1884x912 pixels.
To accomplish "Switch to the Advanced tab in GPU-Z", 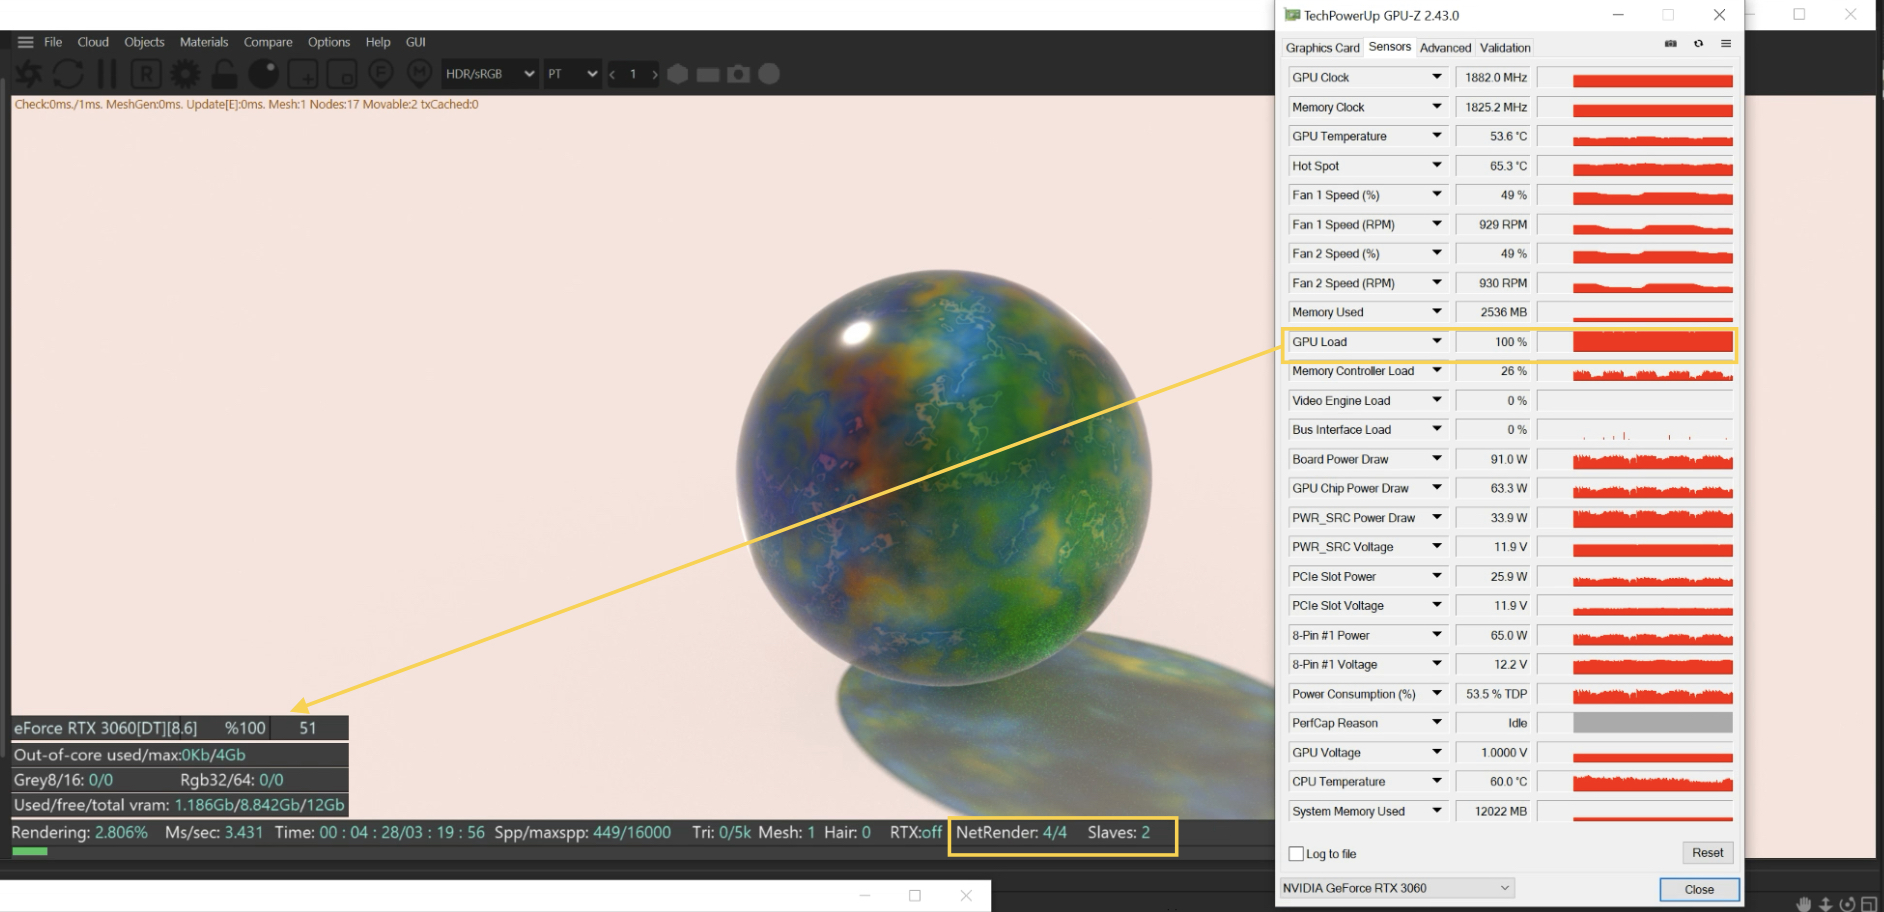I will [x=1445, y=48].
